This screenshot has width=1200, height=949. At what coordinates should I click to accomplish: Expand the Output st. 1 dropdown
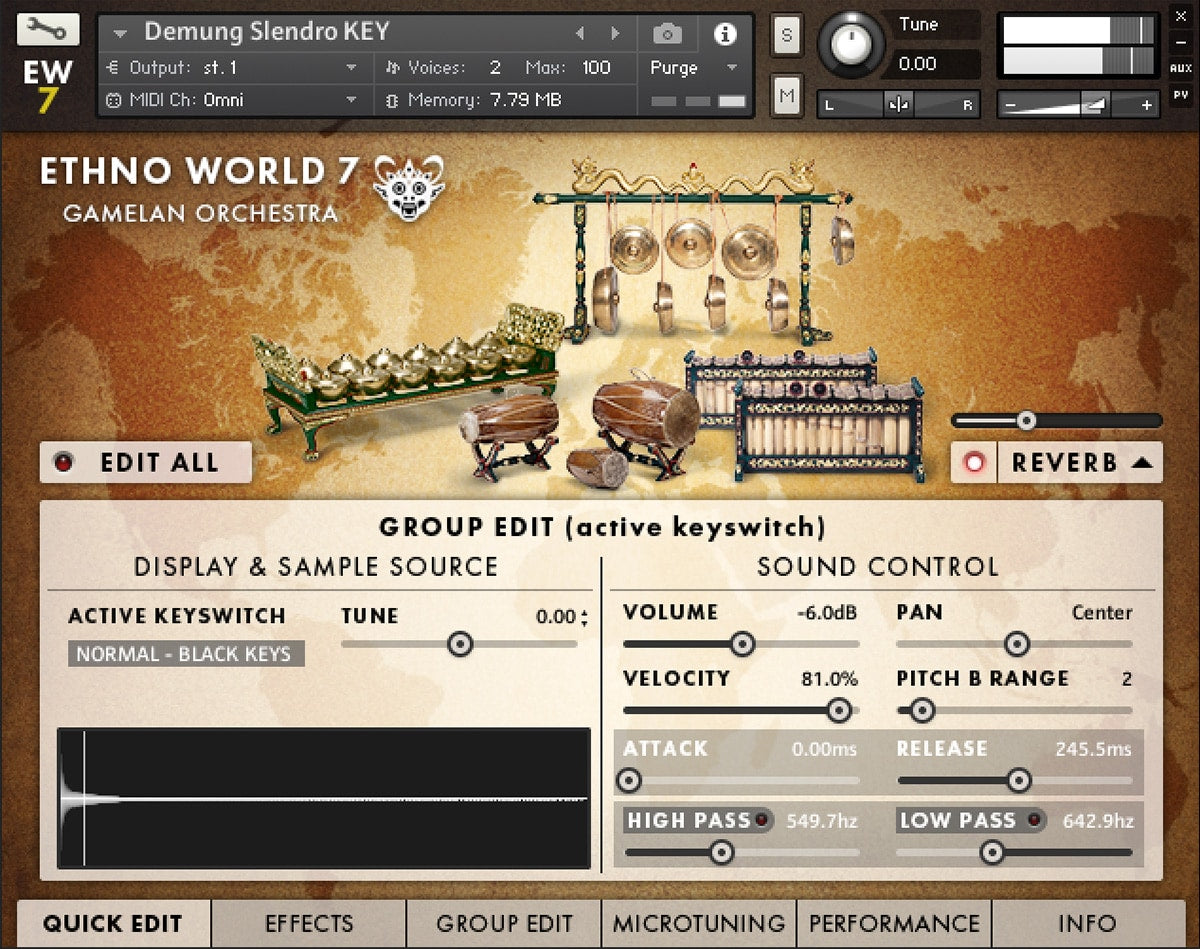pos(351,68)
